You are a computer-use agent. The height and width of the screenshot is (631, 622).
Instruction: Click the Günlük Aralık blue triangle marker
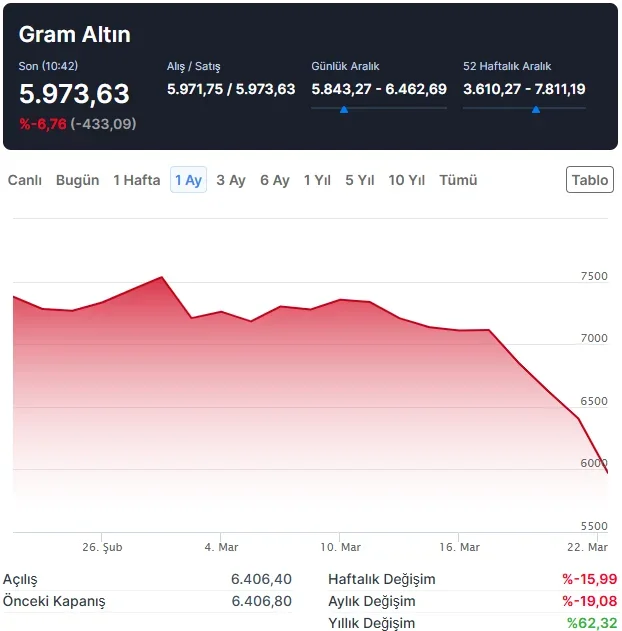click(x=344, y=108)
